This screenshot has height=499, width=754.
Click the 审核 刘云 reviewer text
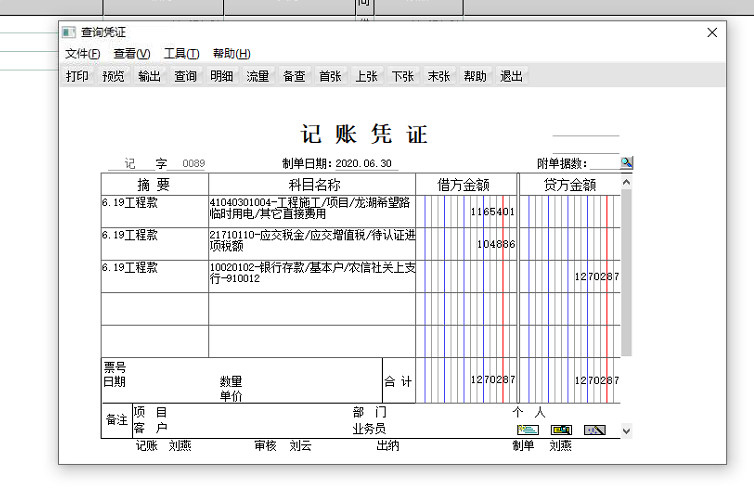click(283, 446)
